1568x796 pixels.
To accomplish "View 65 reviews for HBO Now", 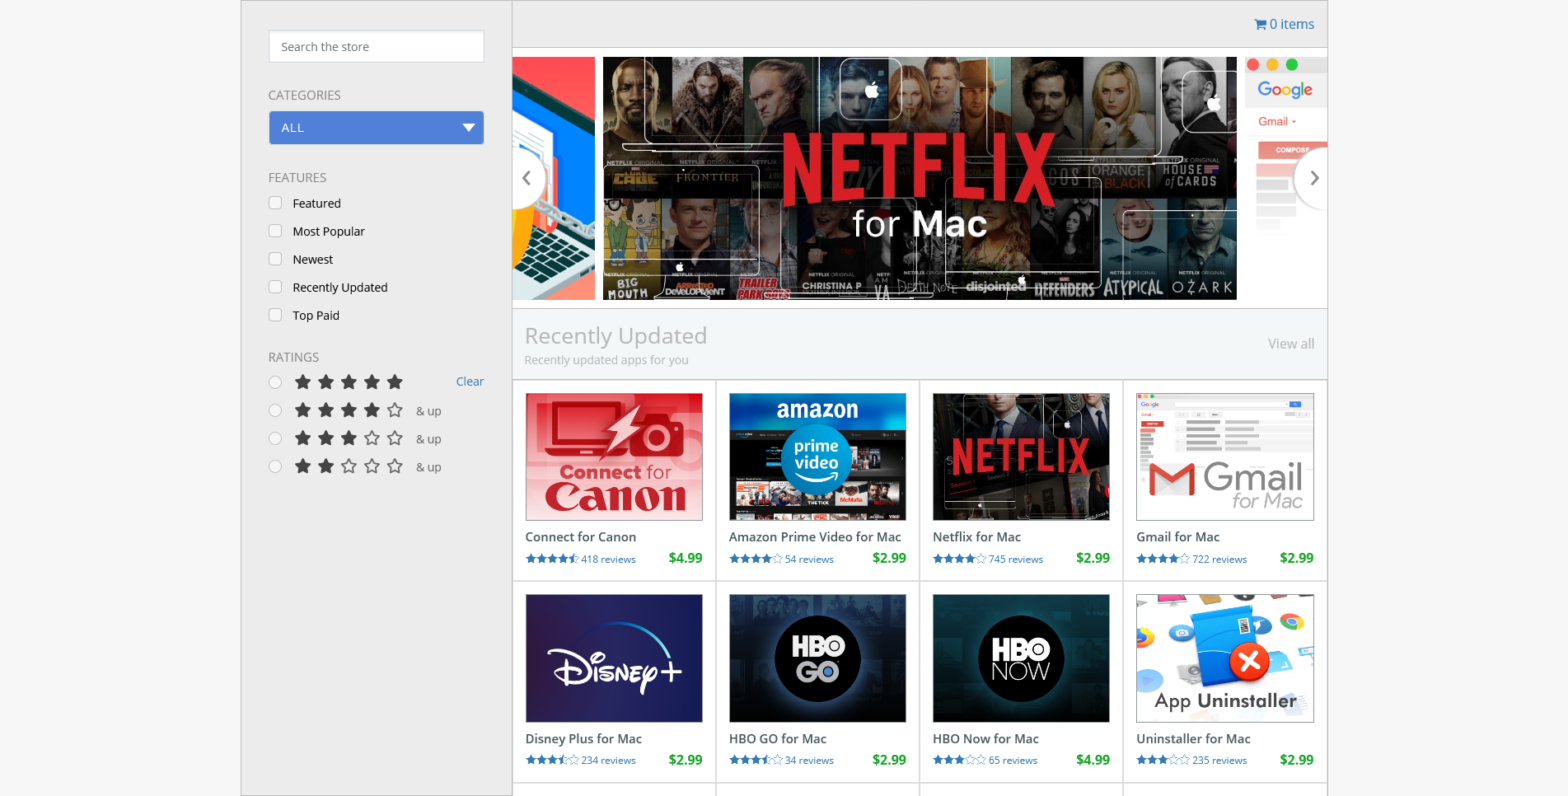I will [x=1013, y=761].
